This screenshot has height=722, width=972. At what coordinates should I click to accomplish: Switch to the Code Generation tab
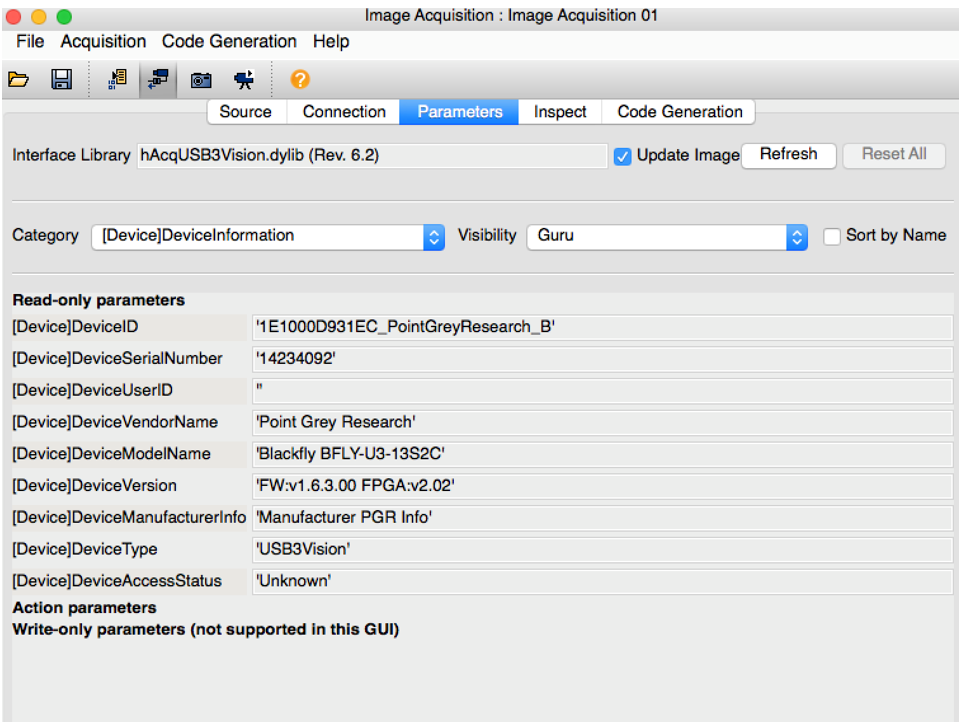pos(679,112)
